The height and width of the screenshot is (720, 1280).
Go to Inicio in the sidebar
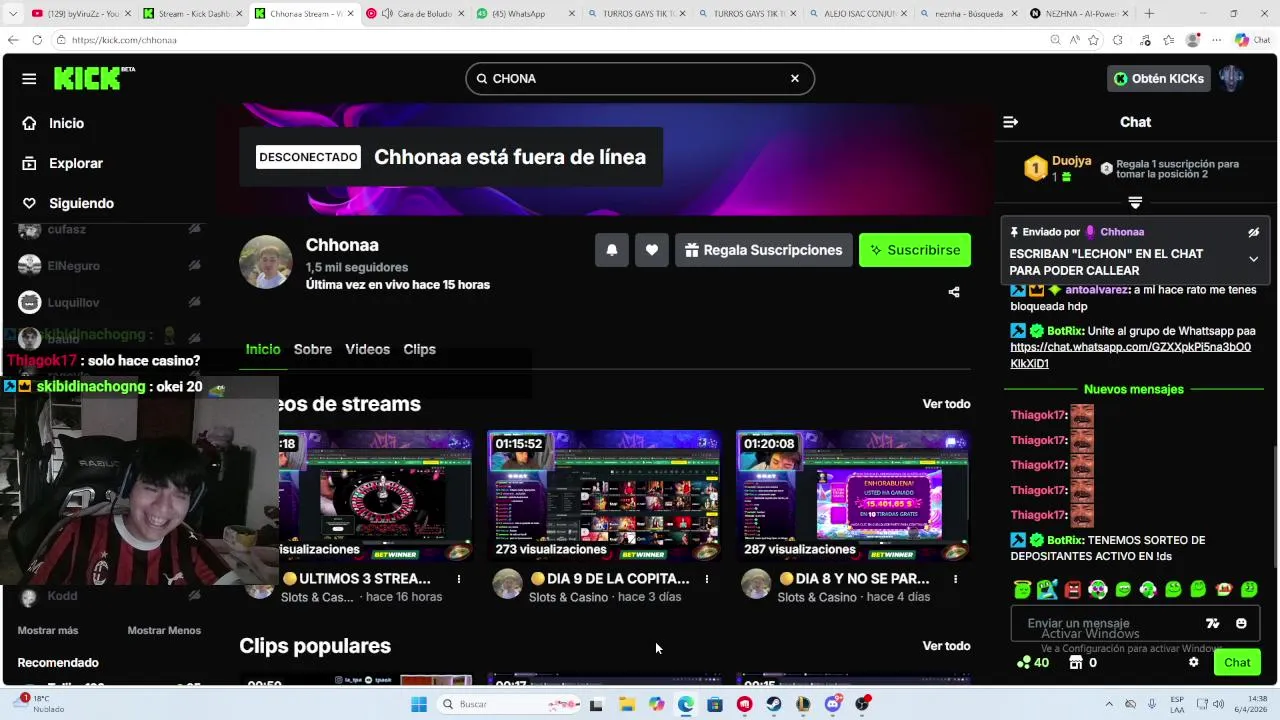coord(66,123)
